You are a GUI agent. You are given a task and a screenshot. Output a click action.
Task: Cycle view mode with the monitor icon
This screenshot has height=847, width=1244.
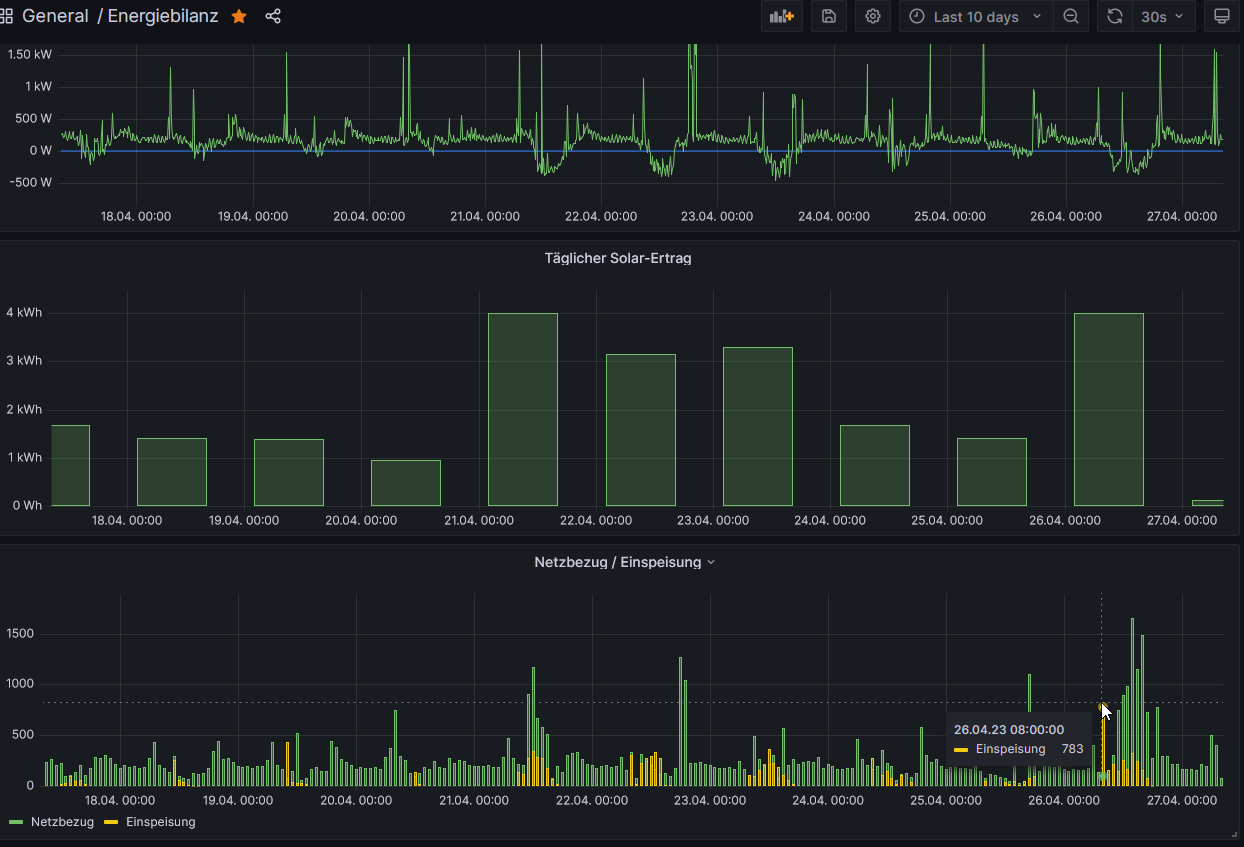(1221, 17)
